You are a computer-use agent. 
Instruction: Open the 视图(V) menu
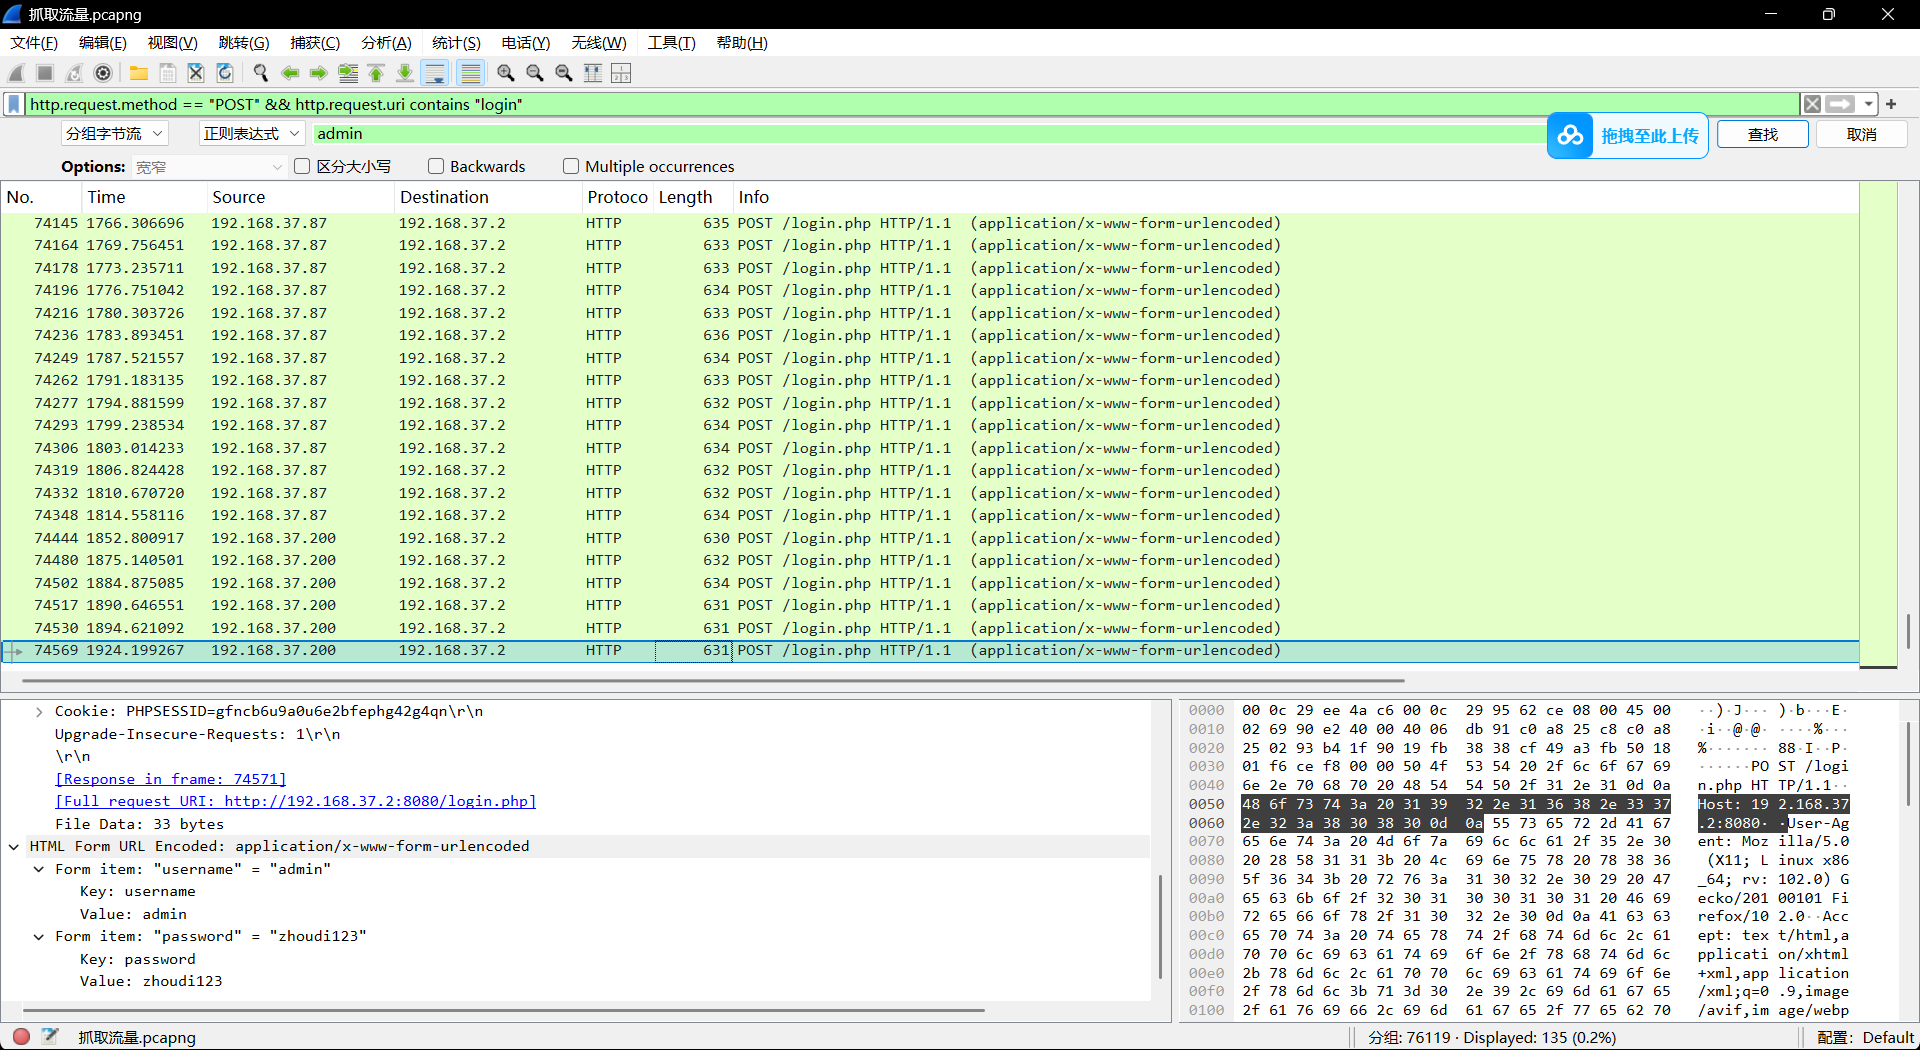click(173, 42)
